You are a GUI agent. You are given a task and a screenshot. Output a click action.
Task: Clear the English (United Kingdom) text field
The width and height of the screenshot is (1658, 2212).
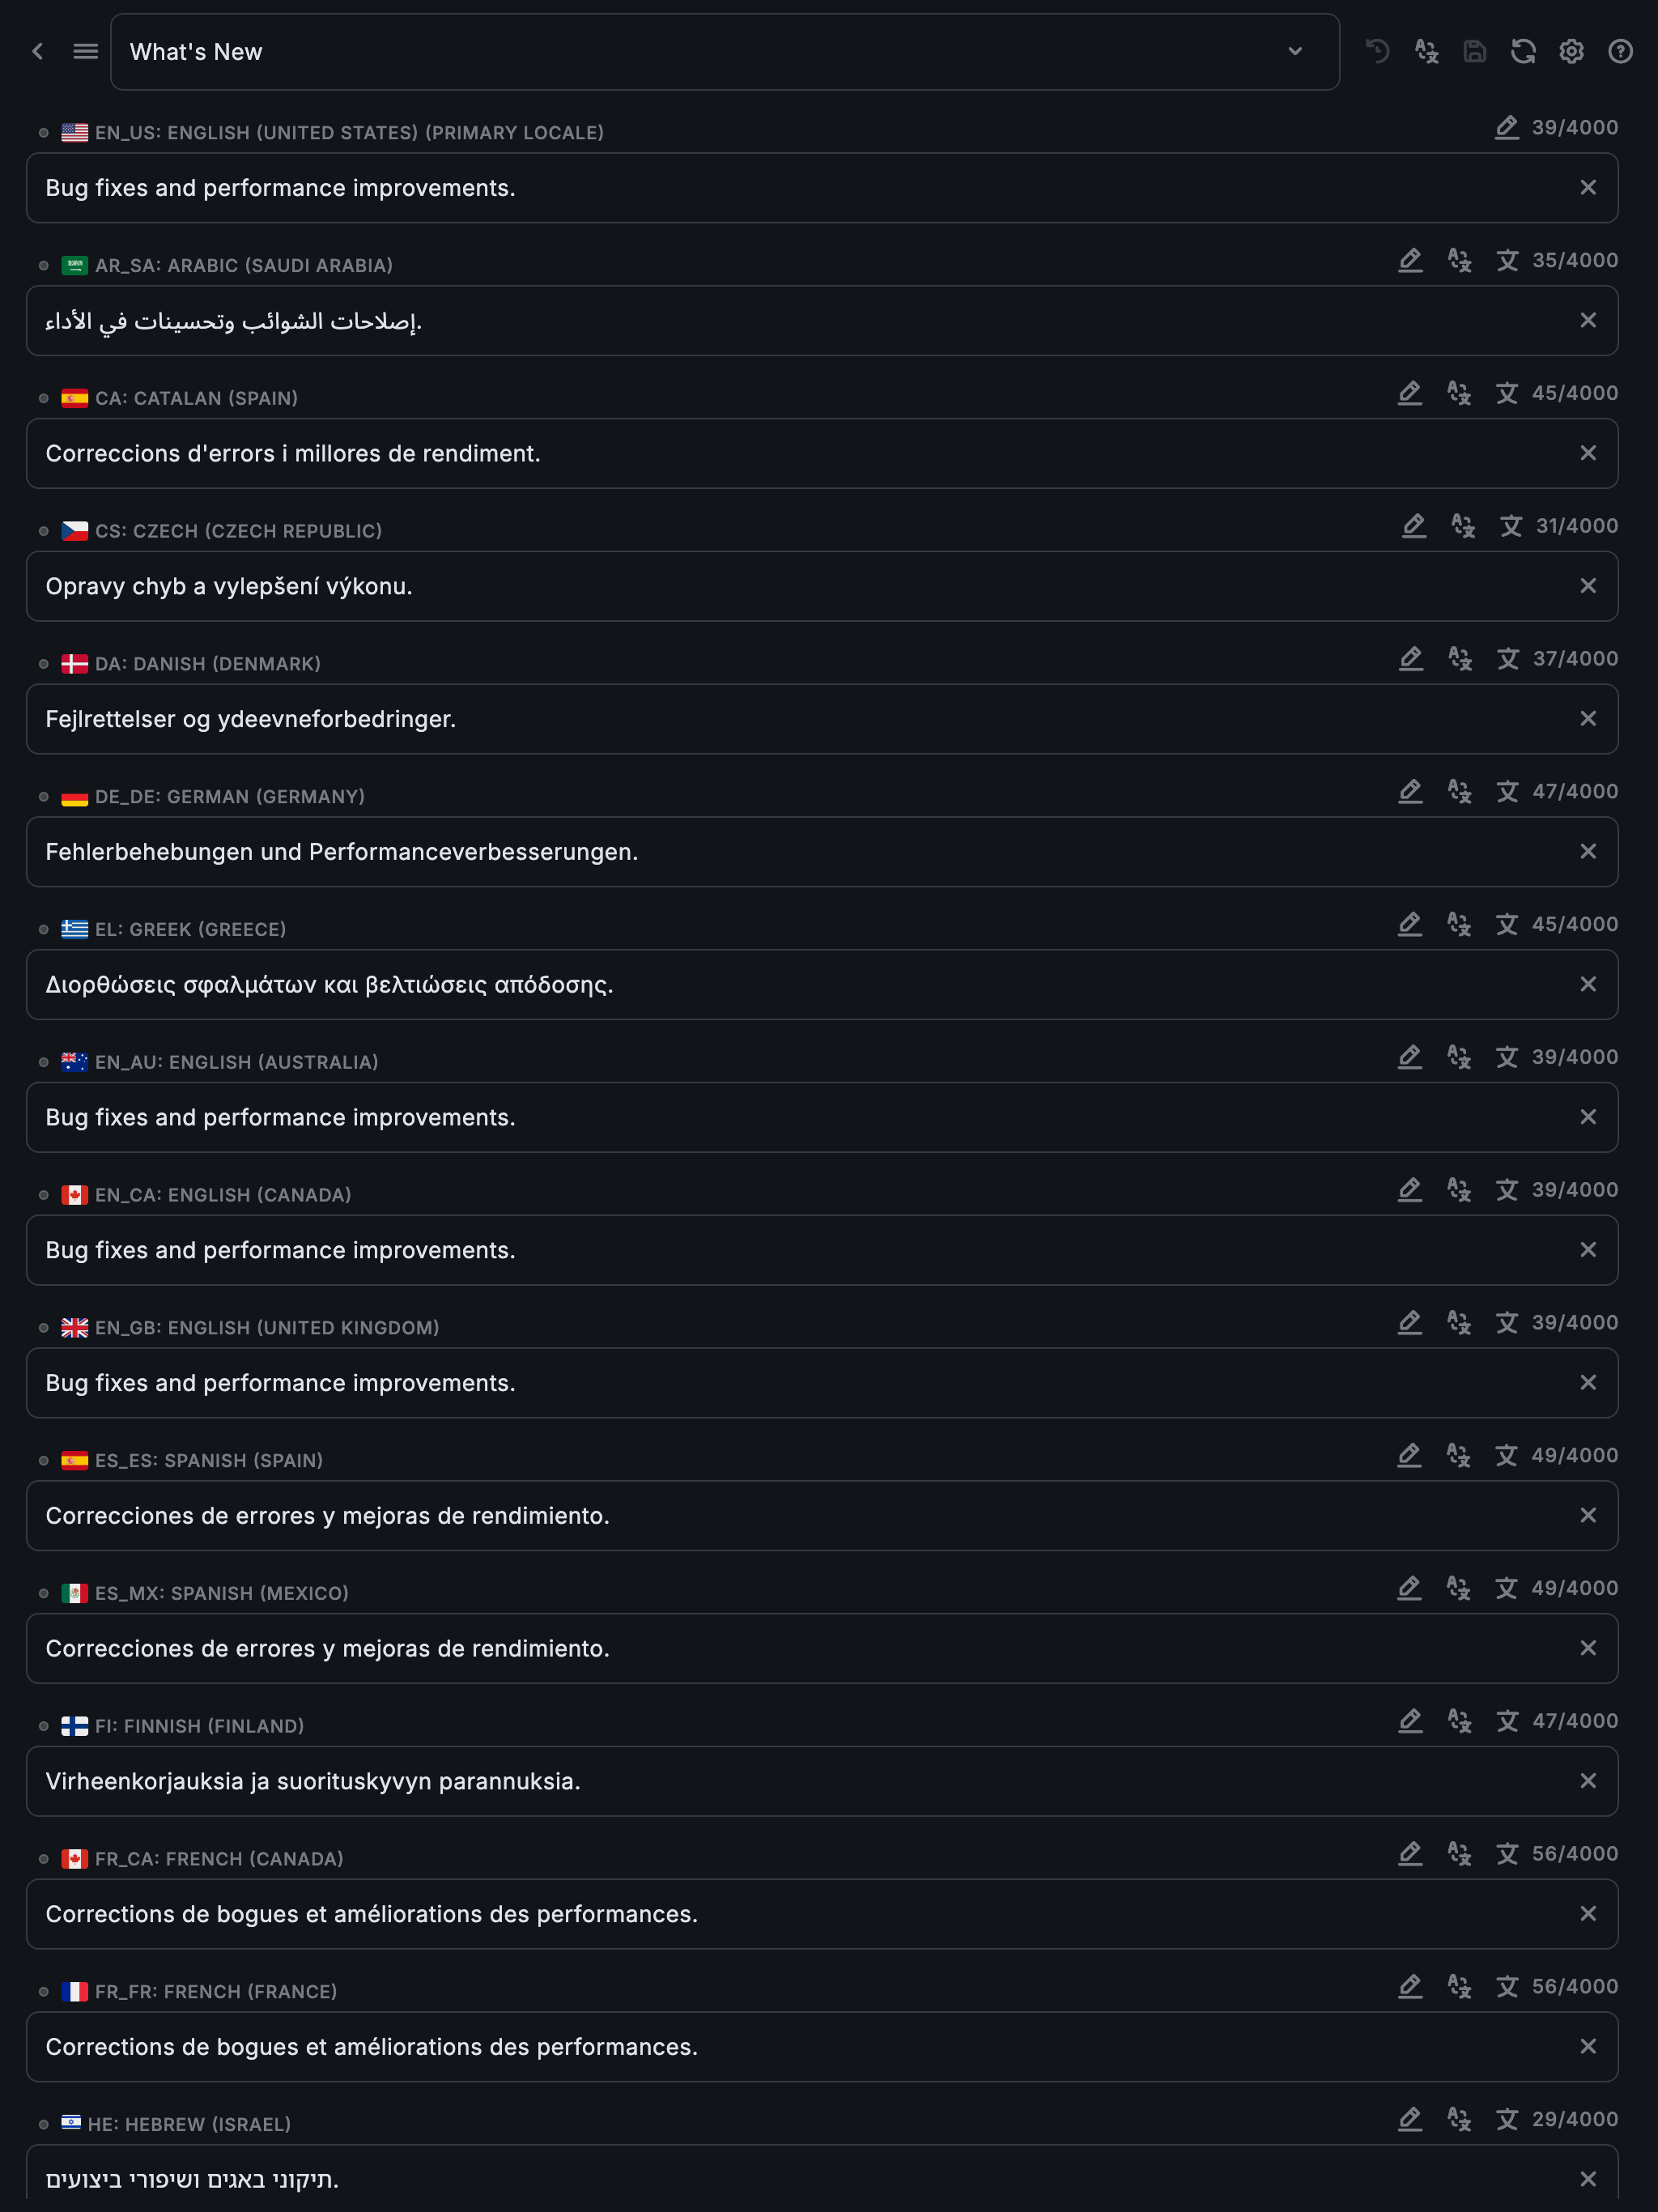click(x=1587, y=1383)
